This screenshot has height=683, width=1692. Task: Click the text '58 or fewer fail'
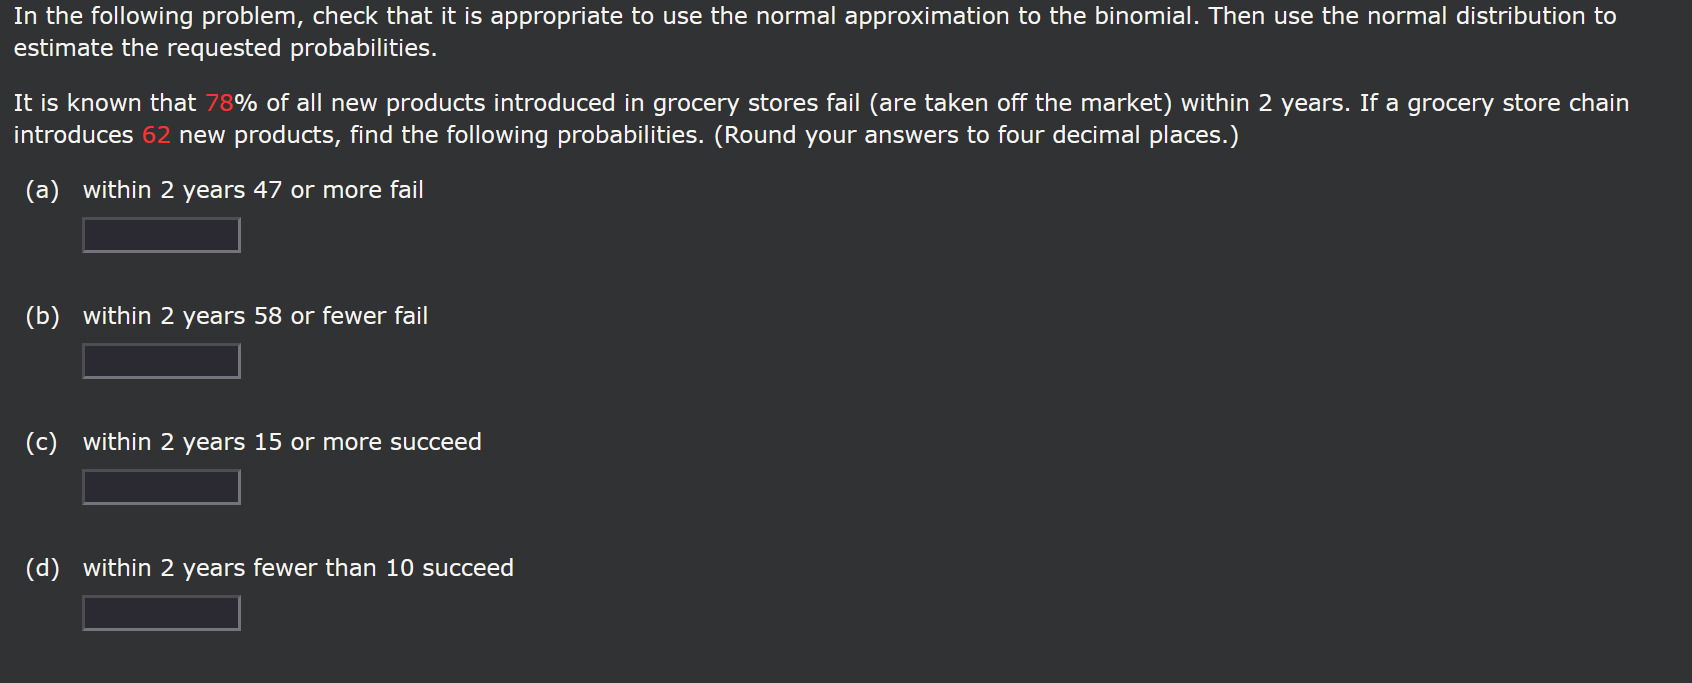tap(340, 316)
